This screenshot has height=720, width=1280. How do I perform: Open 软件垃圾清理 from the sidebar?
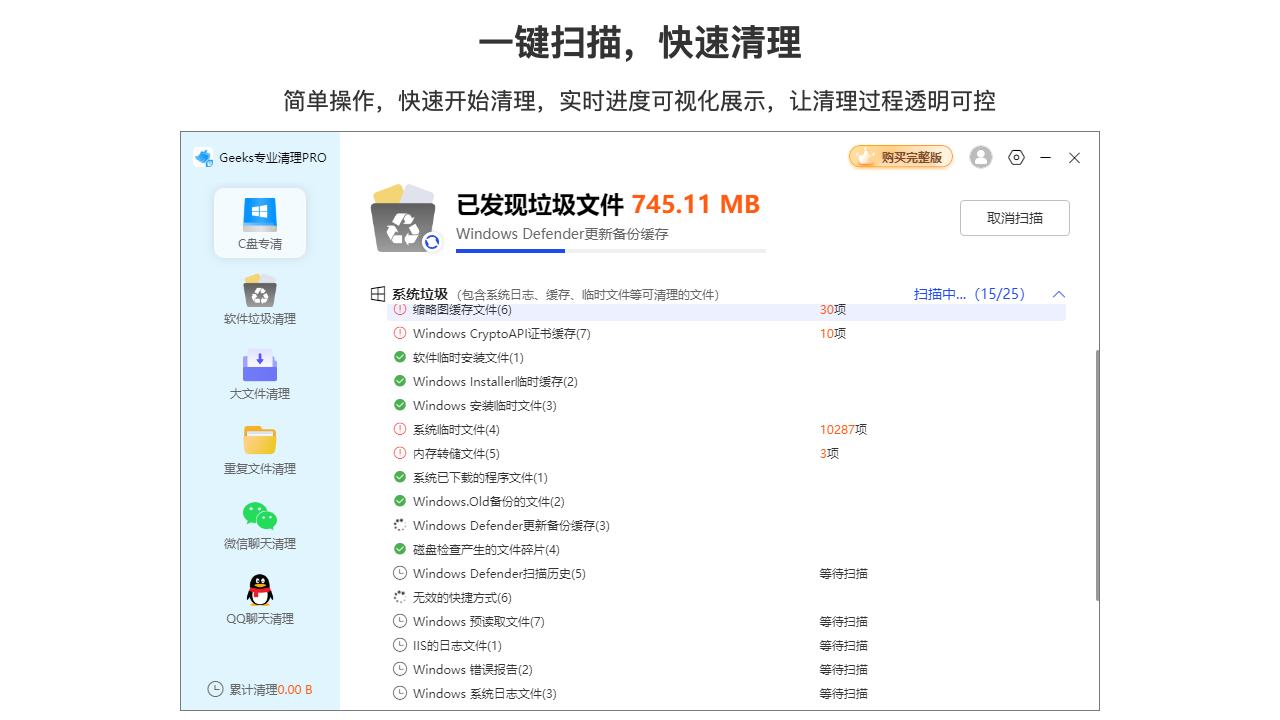click(x=259, y=299)
